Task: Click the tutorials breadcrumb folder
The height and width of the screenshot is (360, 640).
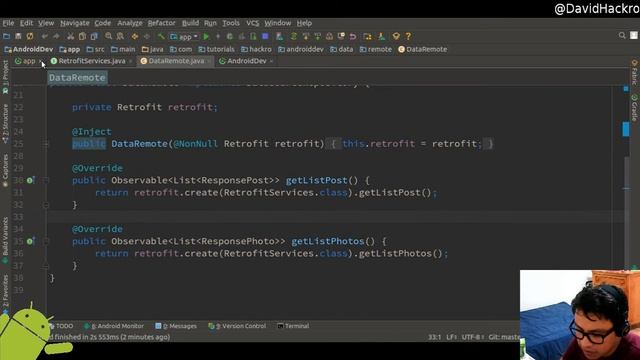Action: 217,49
